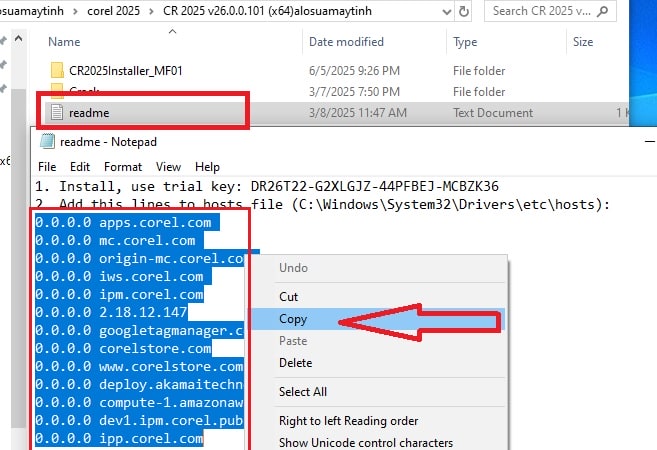
Task: Click the CR 2025 v26.0.0.101 breadcrumb
Action: tap(267, 11)
